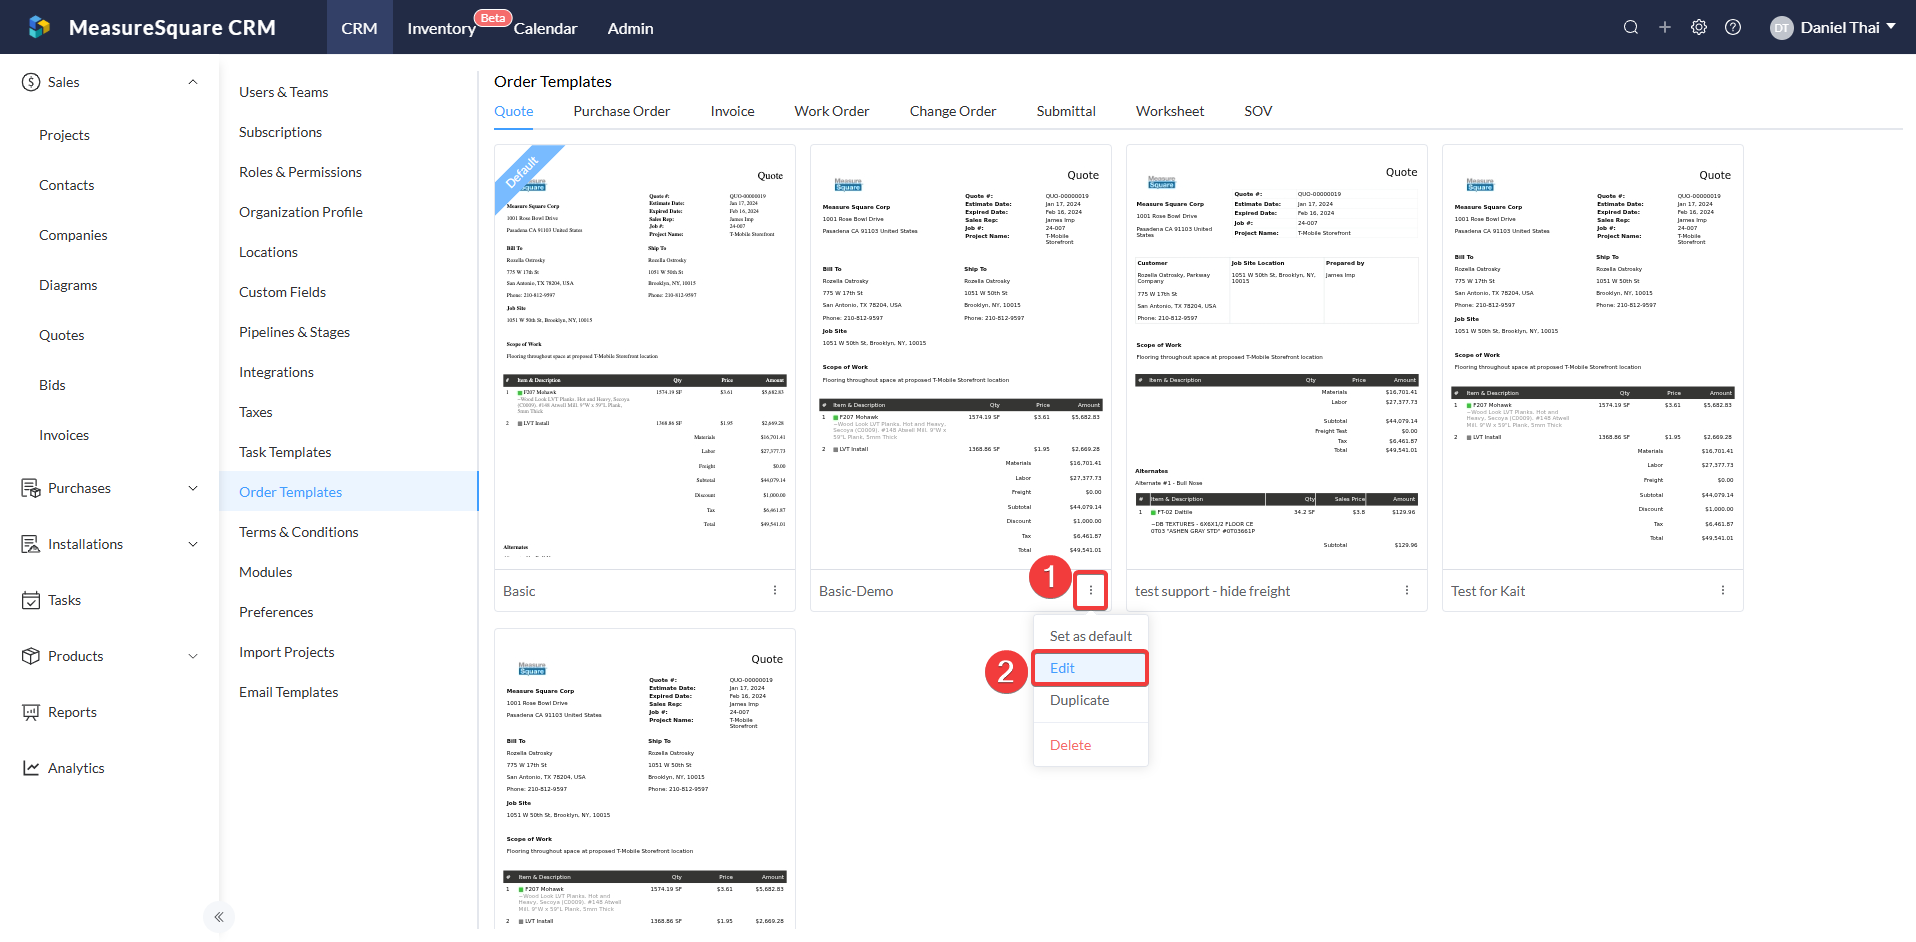The height and width of the screenshot is (942, 1916).
Task: Open the help question mark icon
Action: [x=1733, y=27]
